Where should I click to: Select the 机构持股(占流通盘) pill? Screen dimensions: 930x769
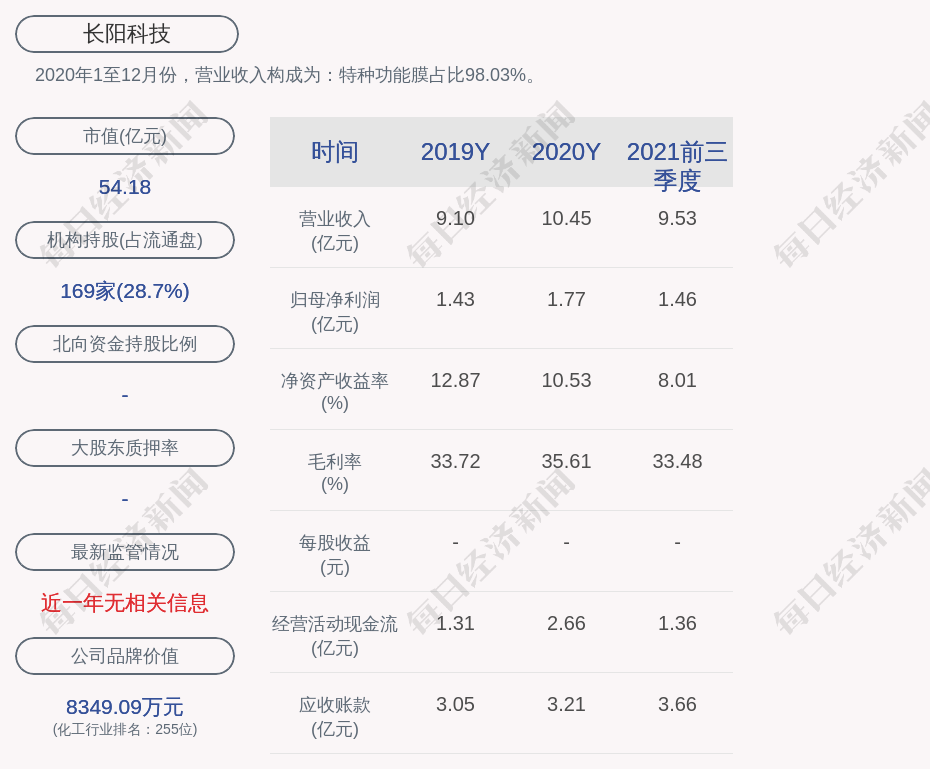125,240
